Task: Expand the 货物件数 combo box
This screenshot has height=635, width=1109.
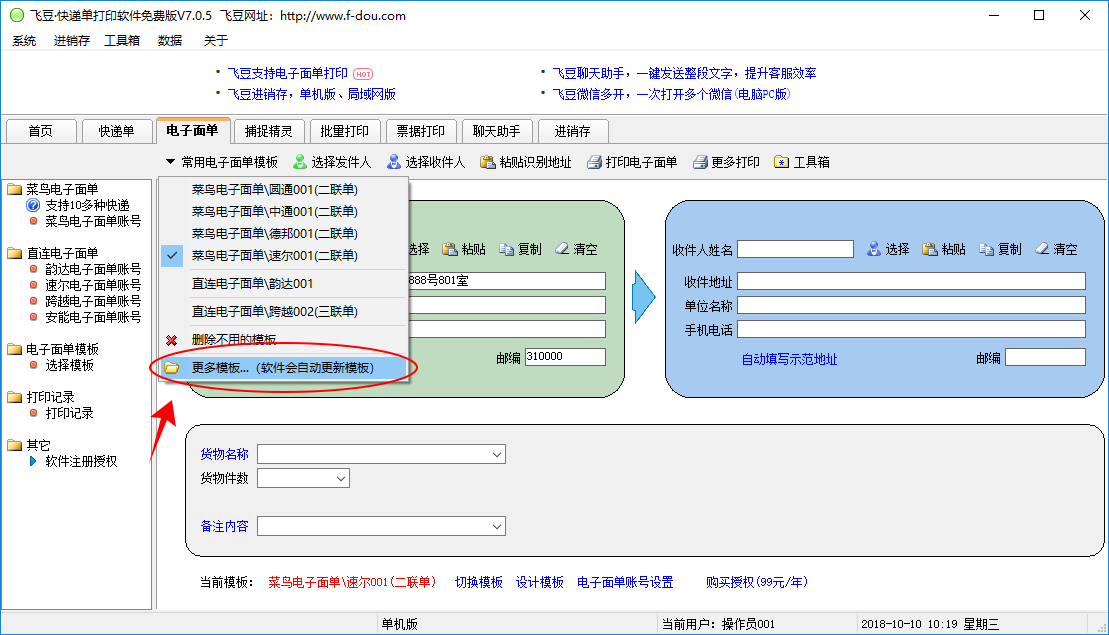Action: tap(341, 478)
